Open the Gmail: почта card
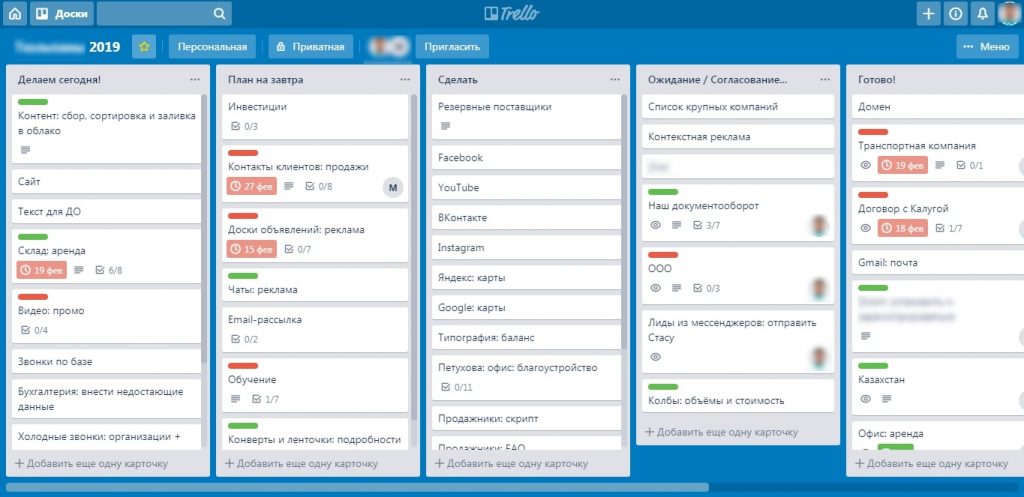Screen dimensions: 1024x497 938,262
